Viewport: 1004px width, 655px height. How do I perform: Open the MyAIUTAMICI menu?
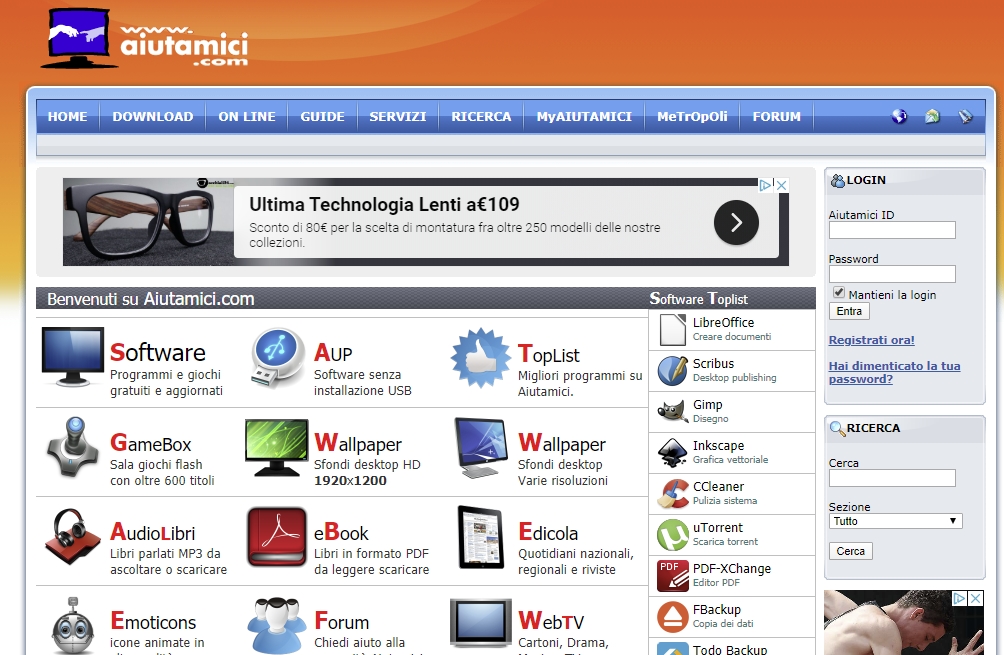584,117
